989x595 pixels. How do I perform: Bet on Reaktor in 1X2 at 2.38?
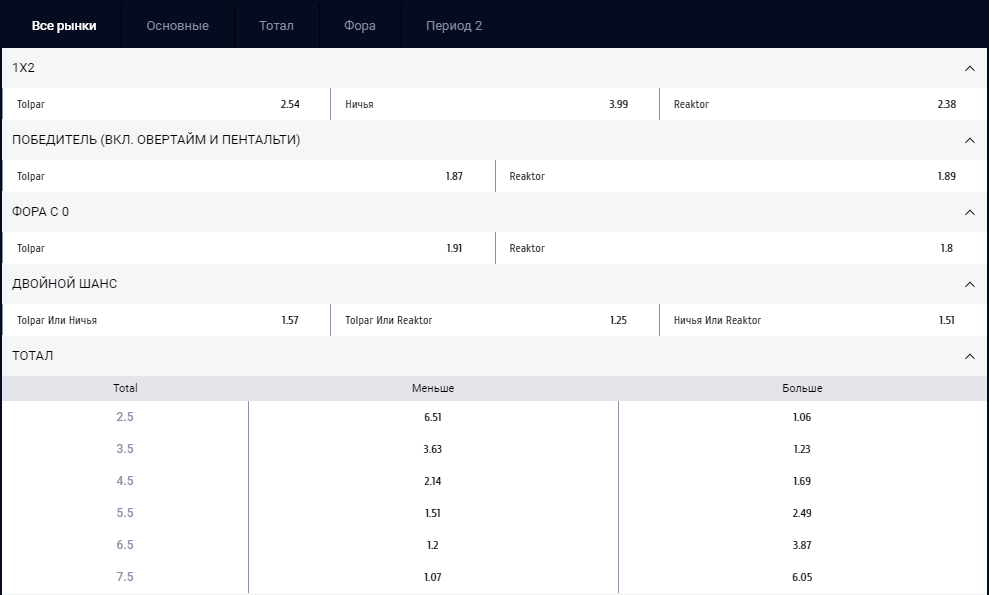(823, 104)
